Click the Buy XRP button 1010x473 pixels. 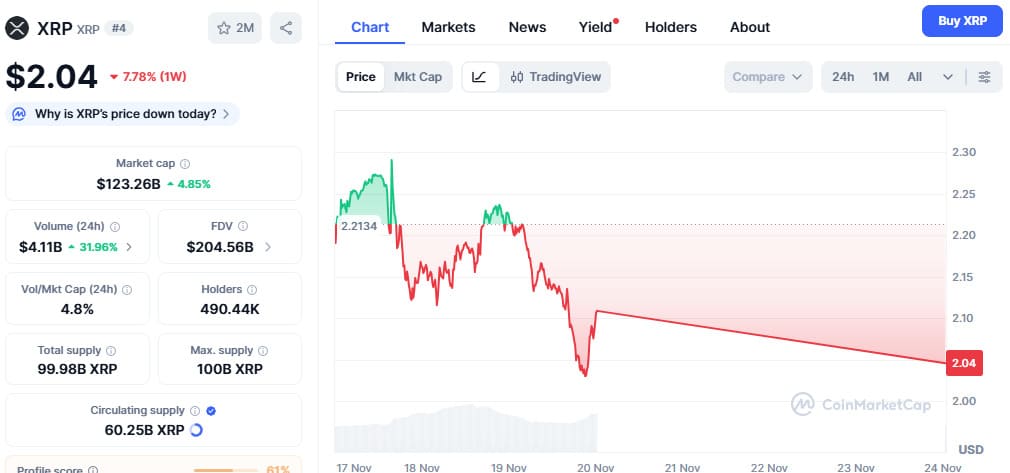pyautogui.click(x=962, y=21)
